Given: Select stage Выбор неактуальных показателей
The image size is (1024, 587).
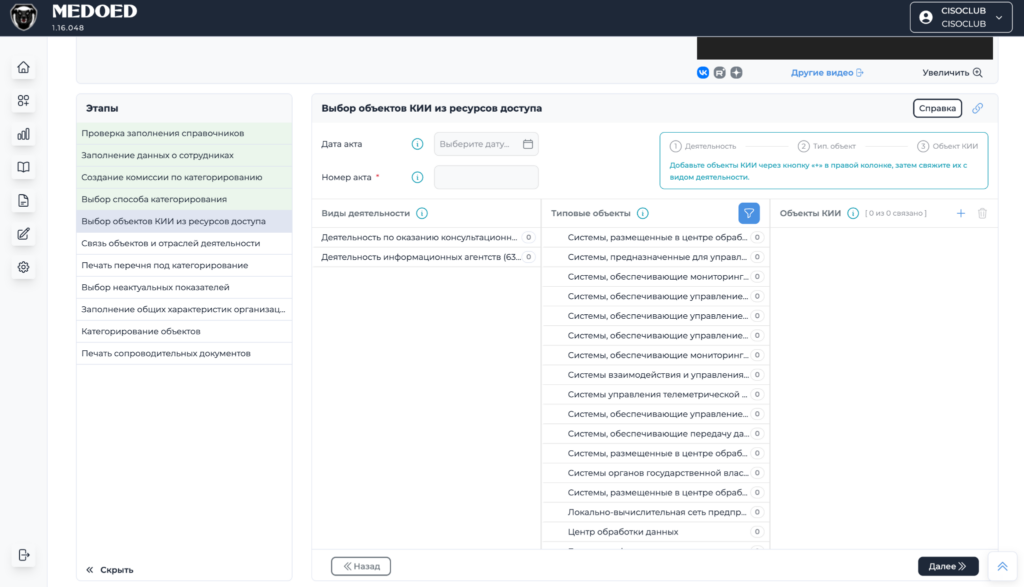Looking at the screenshot, I should click(184, 287).
